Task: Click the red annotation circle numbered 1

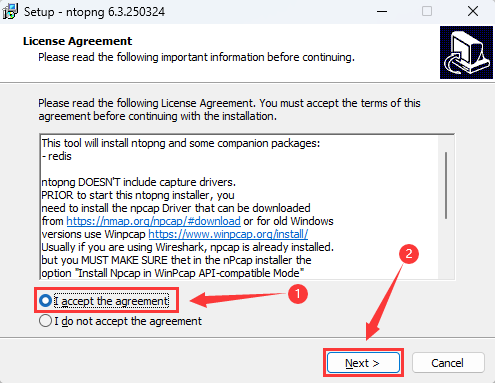Action: click(298, 294)
